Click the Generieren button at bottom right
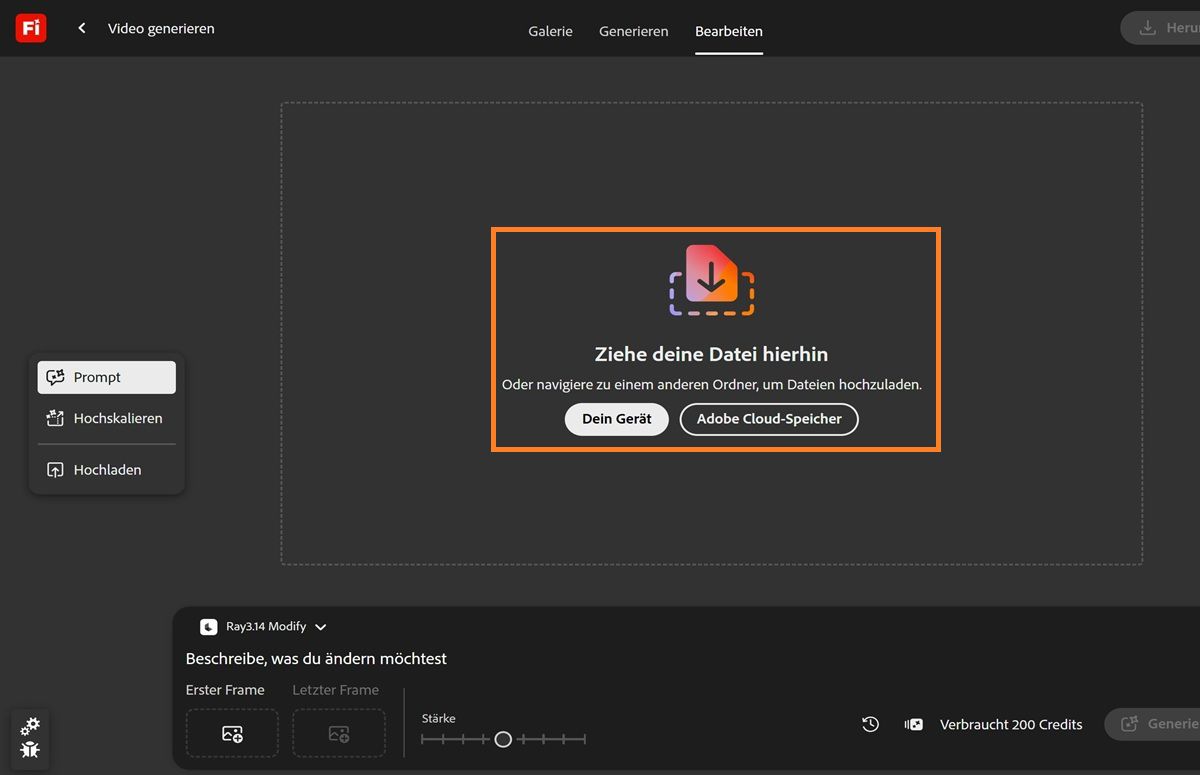1200x775 pixels. [1153, 724]
